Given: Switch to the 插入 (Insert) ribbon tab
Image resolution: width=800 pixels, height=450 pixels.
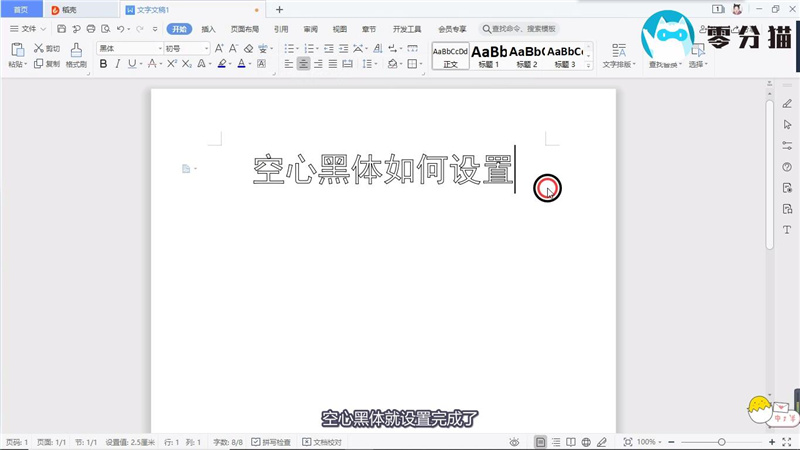Looking at the screenshot, I should [x=208, y=29].
